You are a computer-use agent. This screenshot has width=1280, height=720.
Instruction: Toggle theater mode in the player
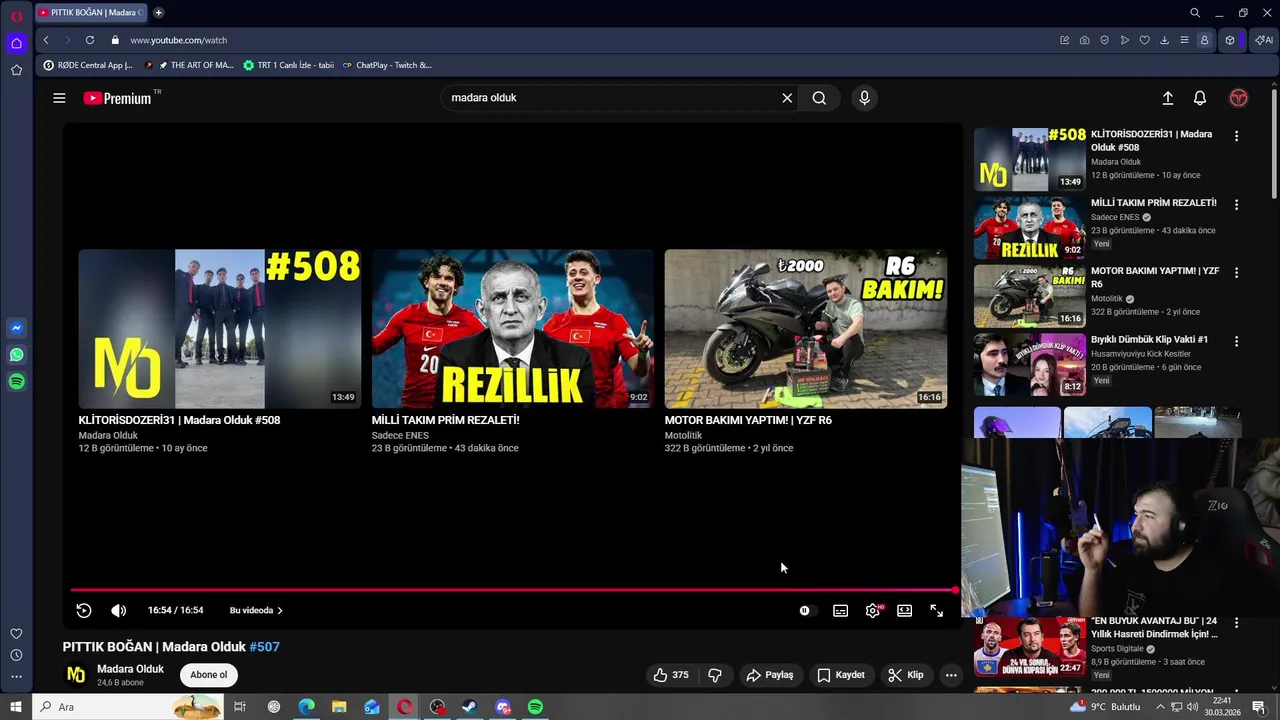tap(904, 610)
